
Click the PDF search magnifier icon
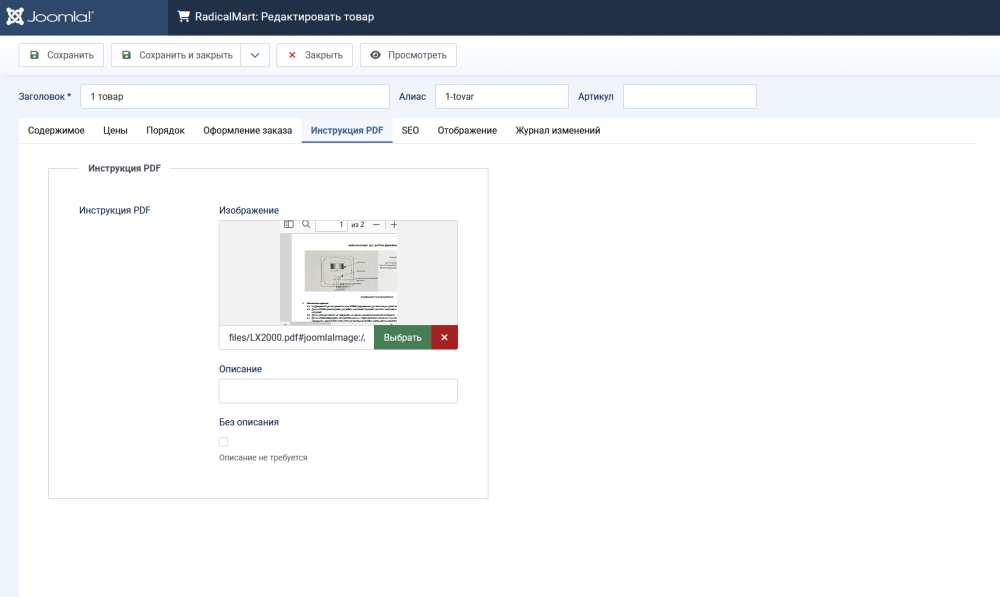click(x=306, y=225)
